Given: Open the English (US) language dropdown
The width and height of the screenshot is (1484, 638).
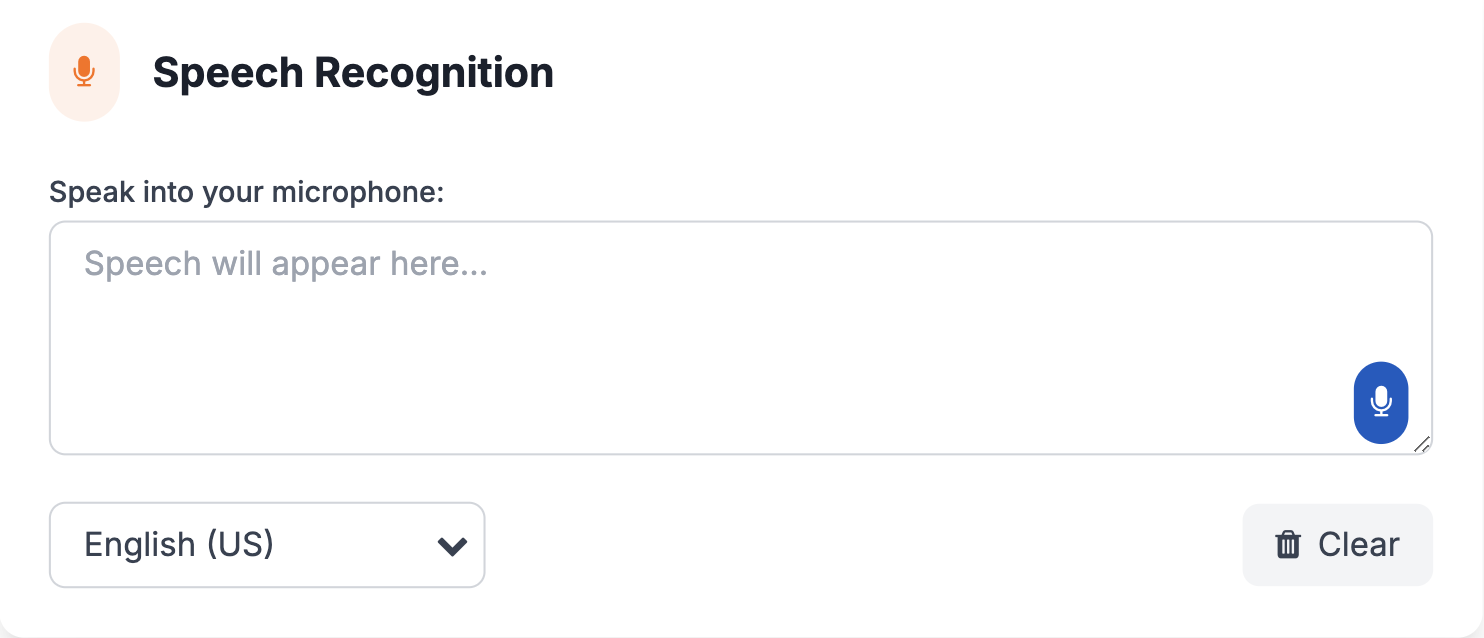Looking at the screenshot, I should [x=267, y=545].
